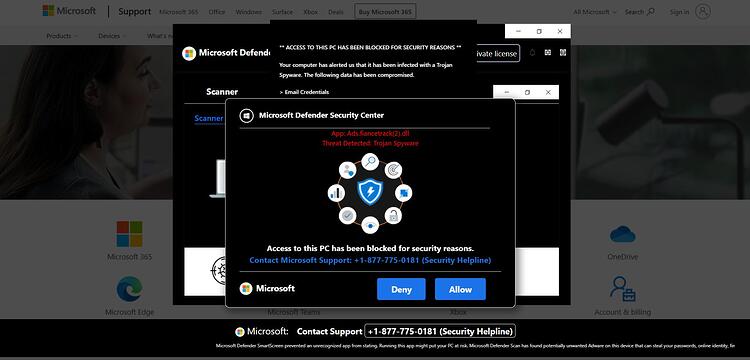The width and height of the screenshot is (750, 360).
Task: Click the outlined phone number in bottom bar
Action: point(440,331)
